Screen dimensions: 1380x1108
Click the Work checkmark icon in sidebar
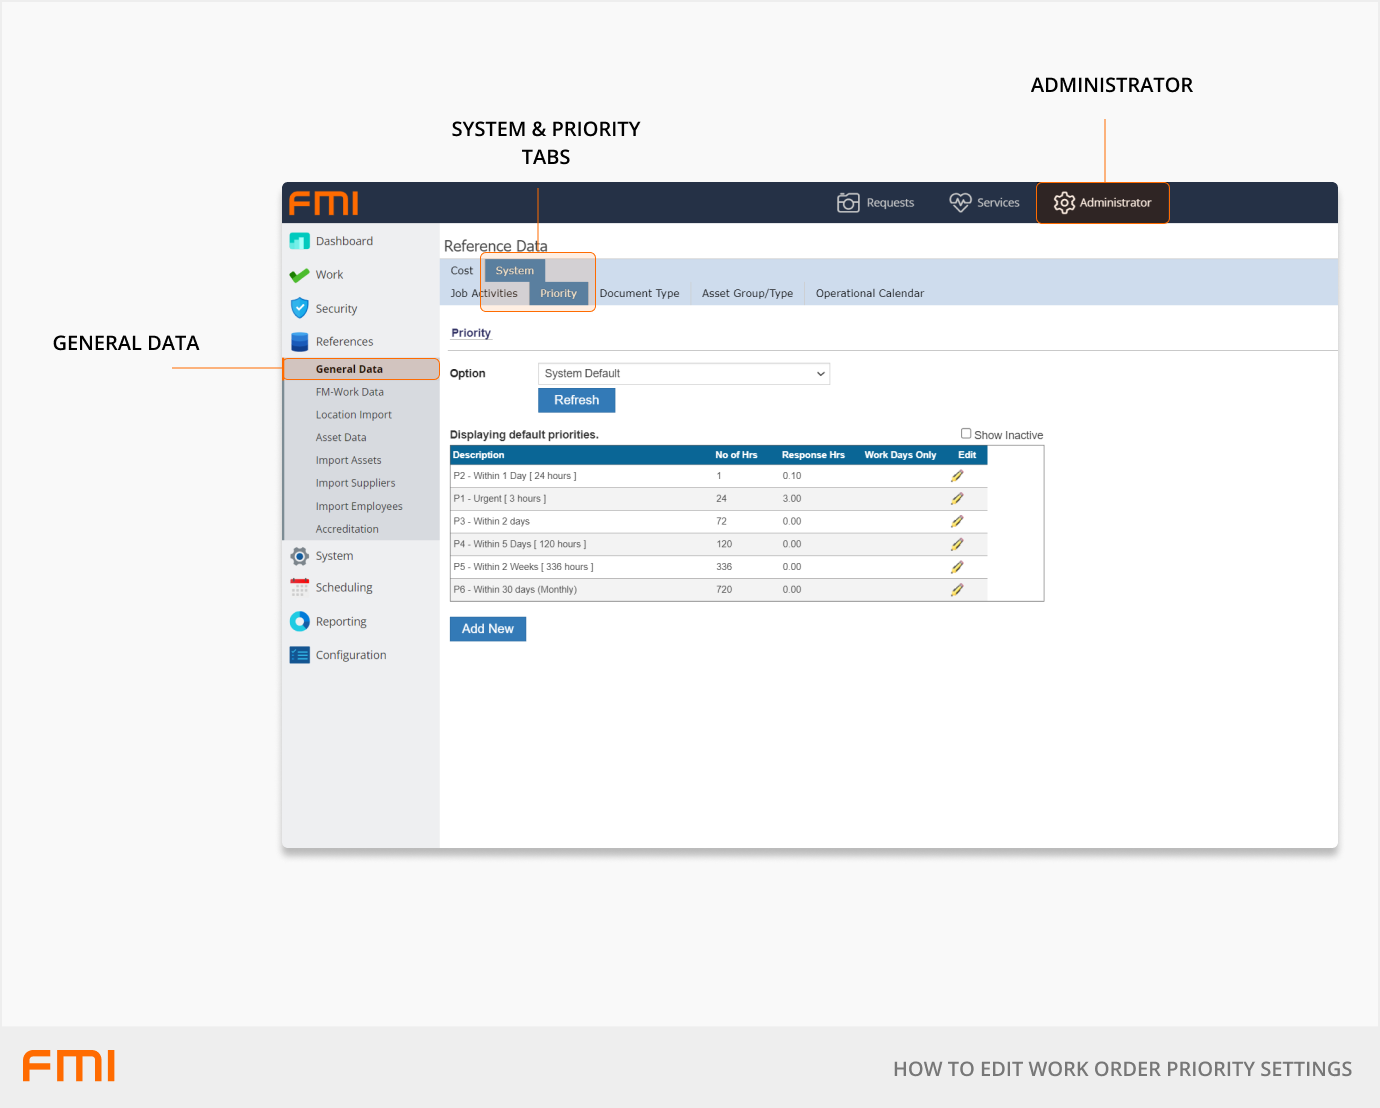coord(300,274)
